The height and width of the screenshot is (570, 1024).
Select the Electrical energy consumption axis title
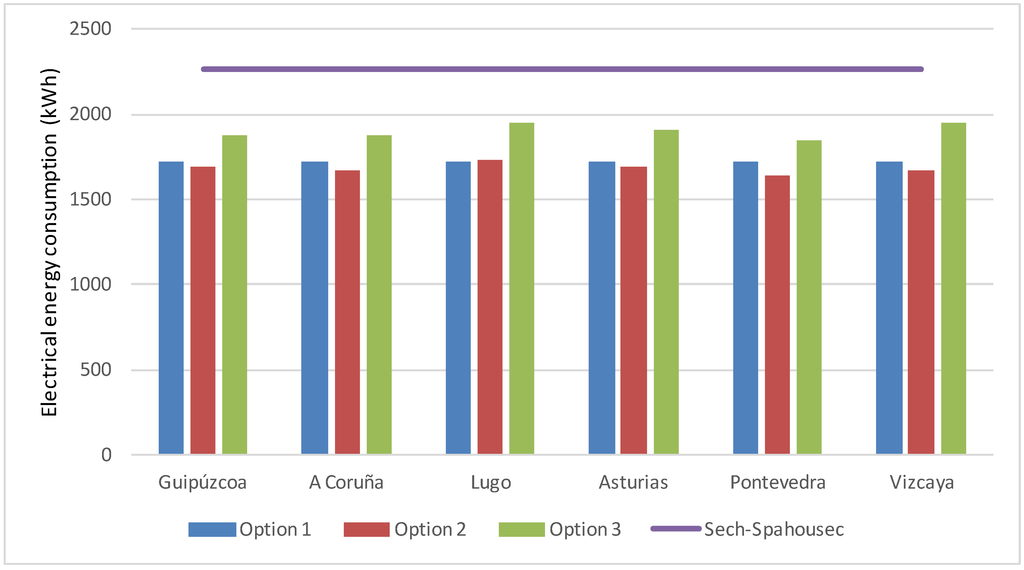(50, 242)
